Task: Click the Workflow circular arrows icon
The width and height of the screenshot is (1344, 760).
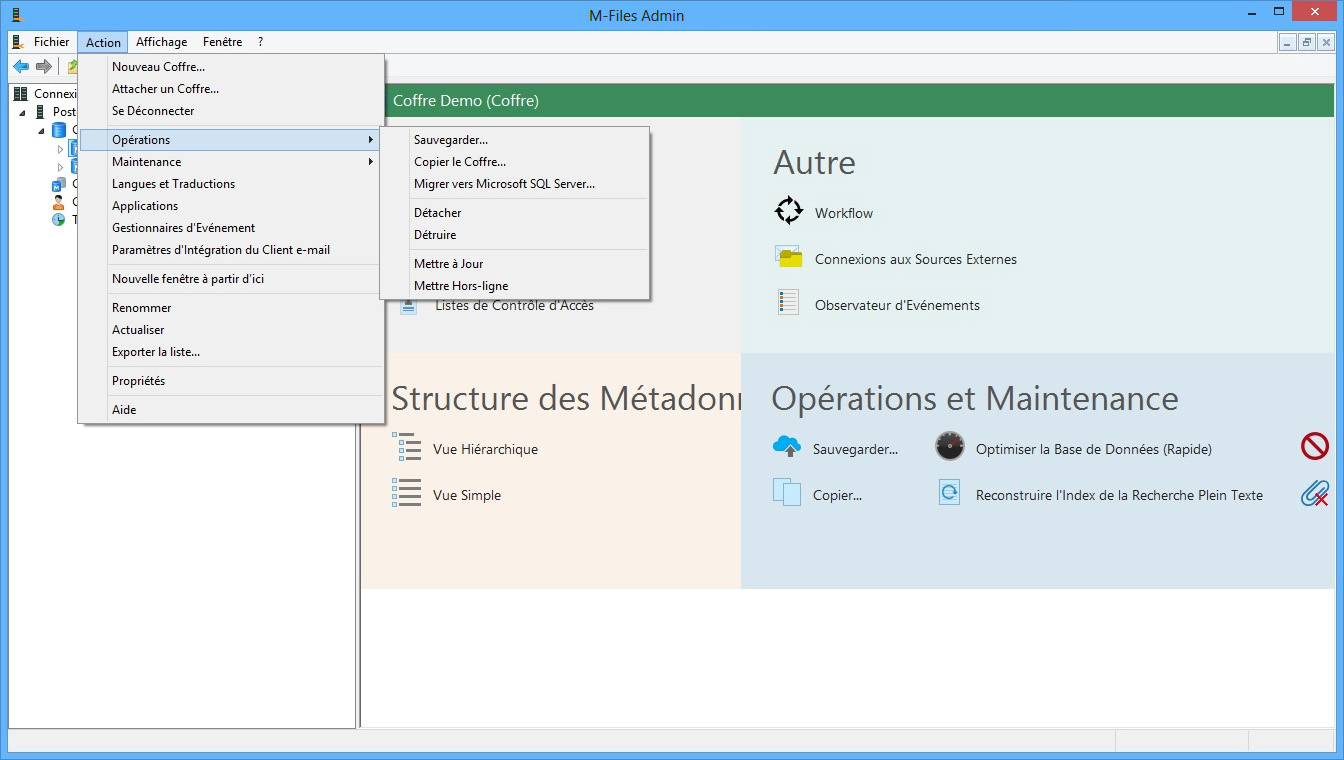Action: point(789,211)
